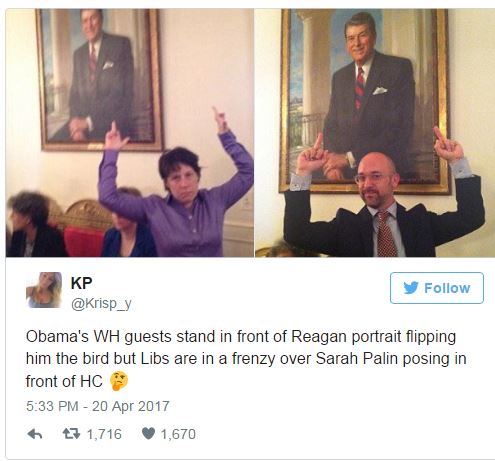Open KP's profile avatar picture
The width and height of the screenshot is (495, 461).
coord(44,290)
